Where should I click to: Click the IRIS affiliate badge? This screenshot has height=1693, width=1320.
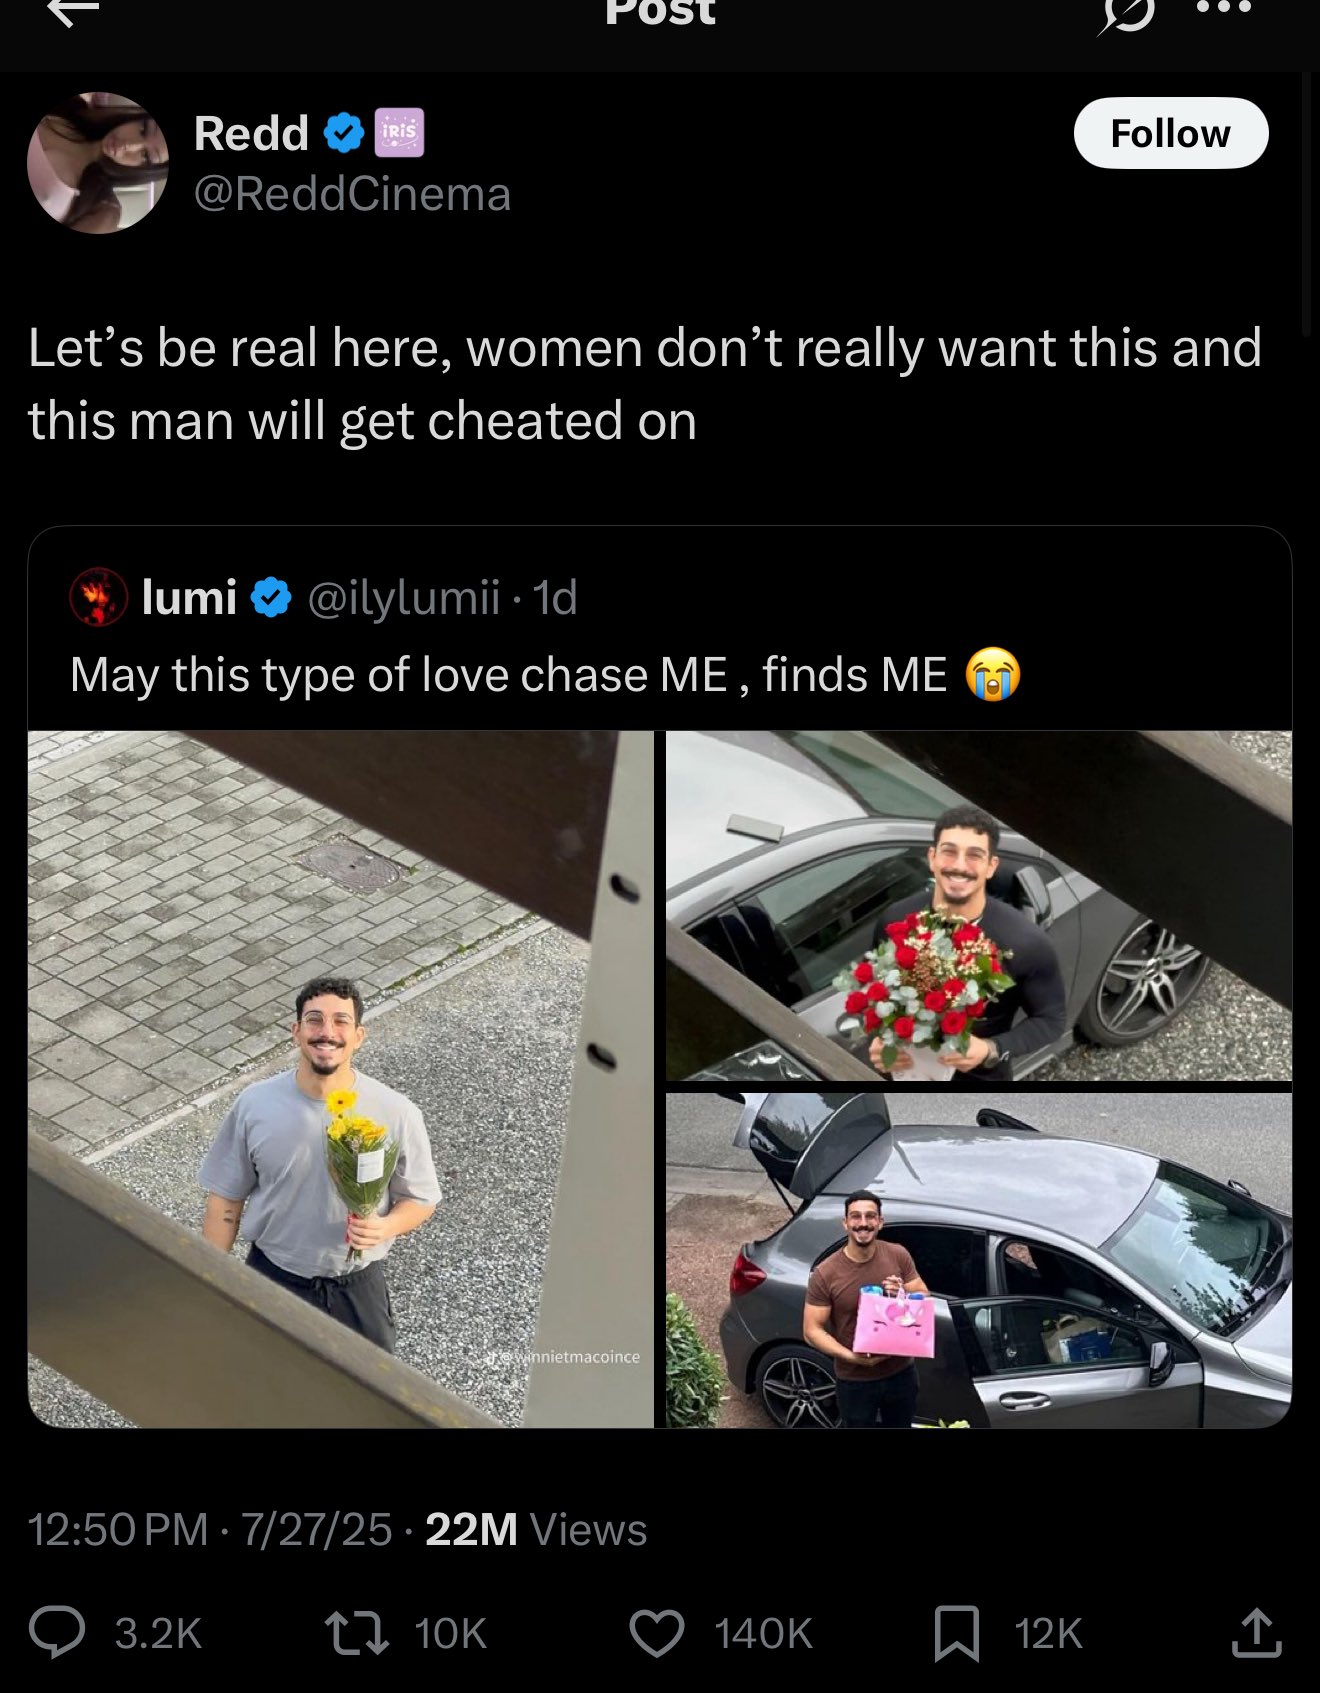pos(399,133)
